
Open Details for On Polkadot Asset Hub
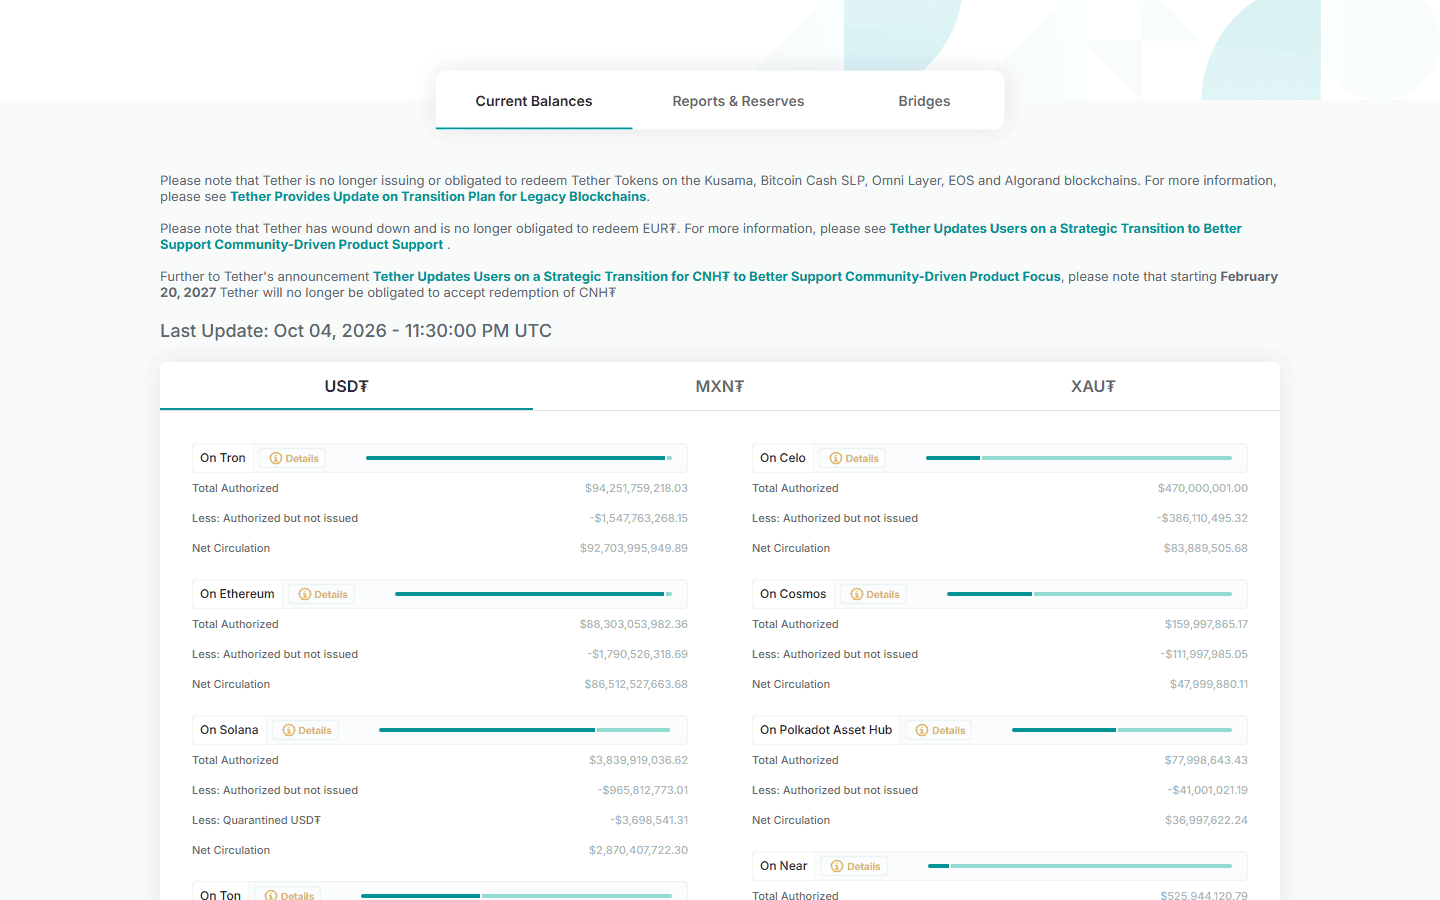940,730
